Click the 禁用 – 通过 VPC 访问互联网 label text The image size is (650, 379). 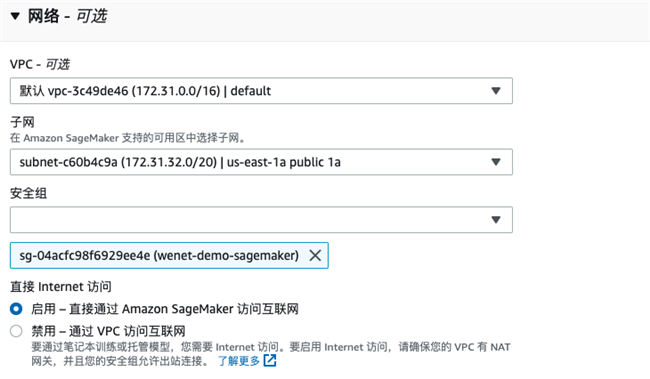(108, 331)
